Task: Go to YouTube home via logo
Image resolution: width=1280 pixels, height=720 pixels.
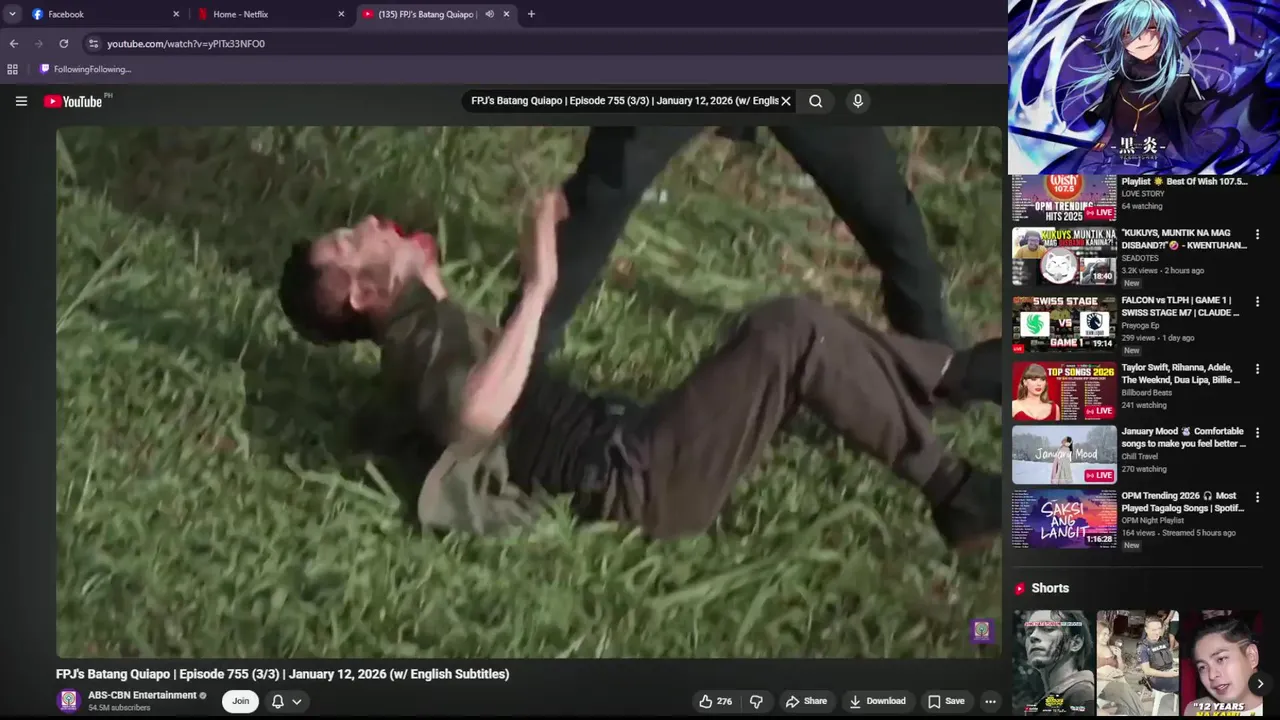Action: tap(73, 101)
